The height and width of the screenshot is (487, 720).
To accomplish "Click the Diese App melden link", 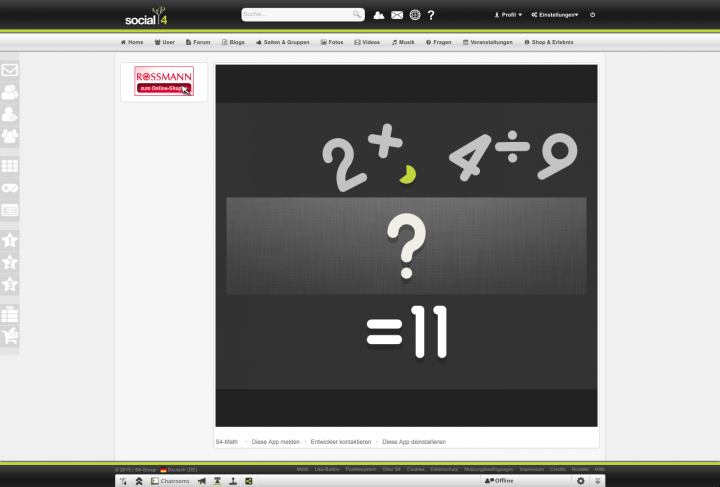I will 276,441.
